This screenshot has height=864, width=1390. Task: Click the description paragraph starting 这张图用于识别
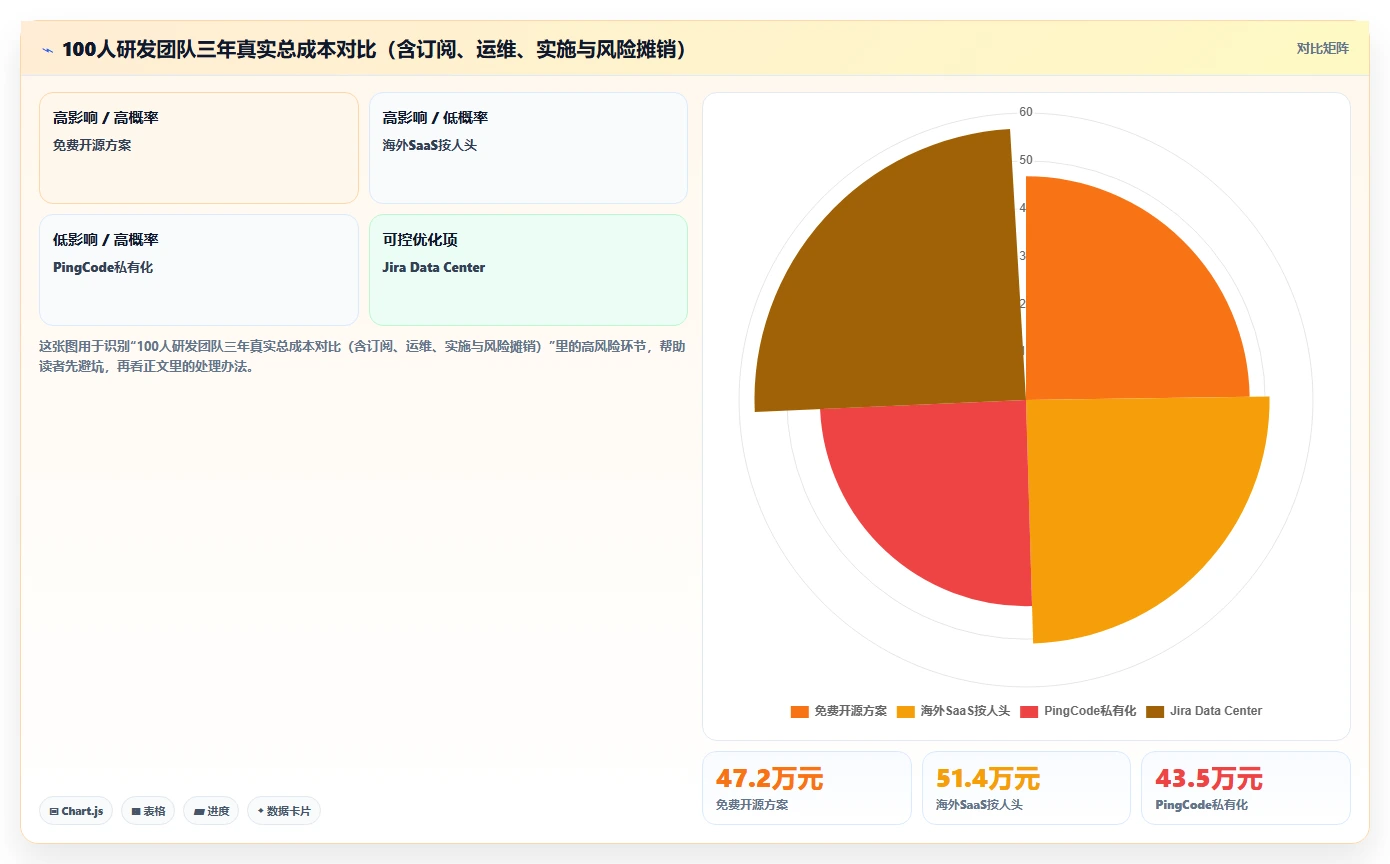362,356
